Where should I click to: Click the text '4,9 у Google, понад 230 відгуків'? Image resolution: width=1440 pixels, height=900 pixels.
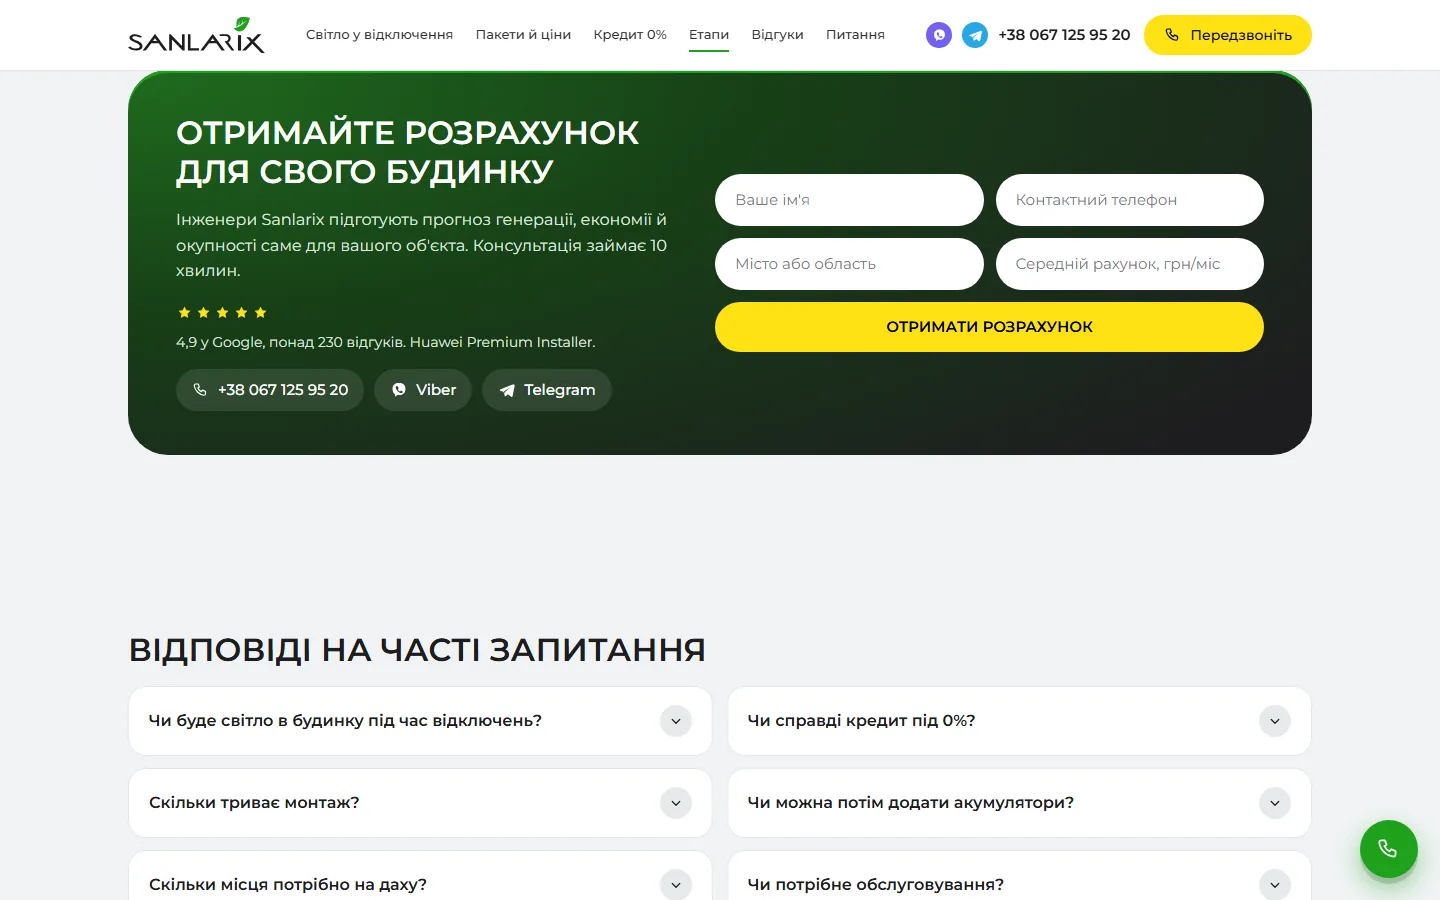pos(290,342)
